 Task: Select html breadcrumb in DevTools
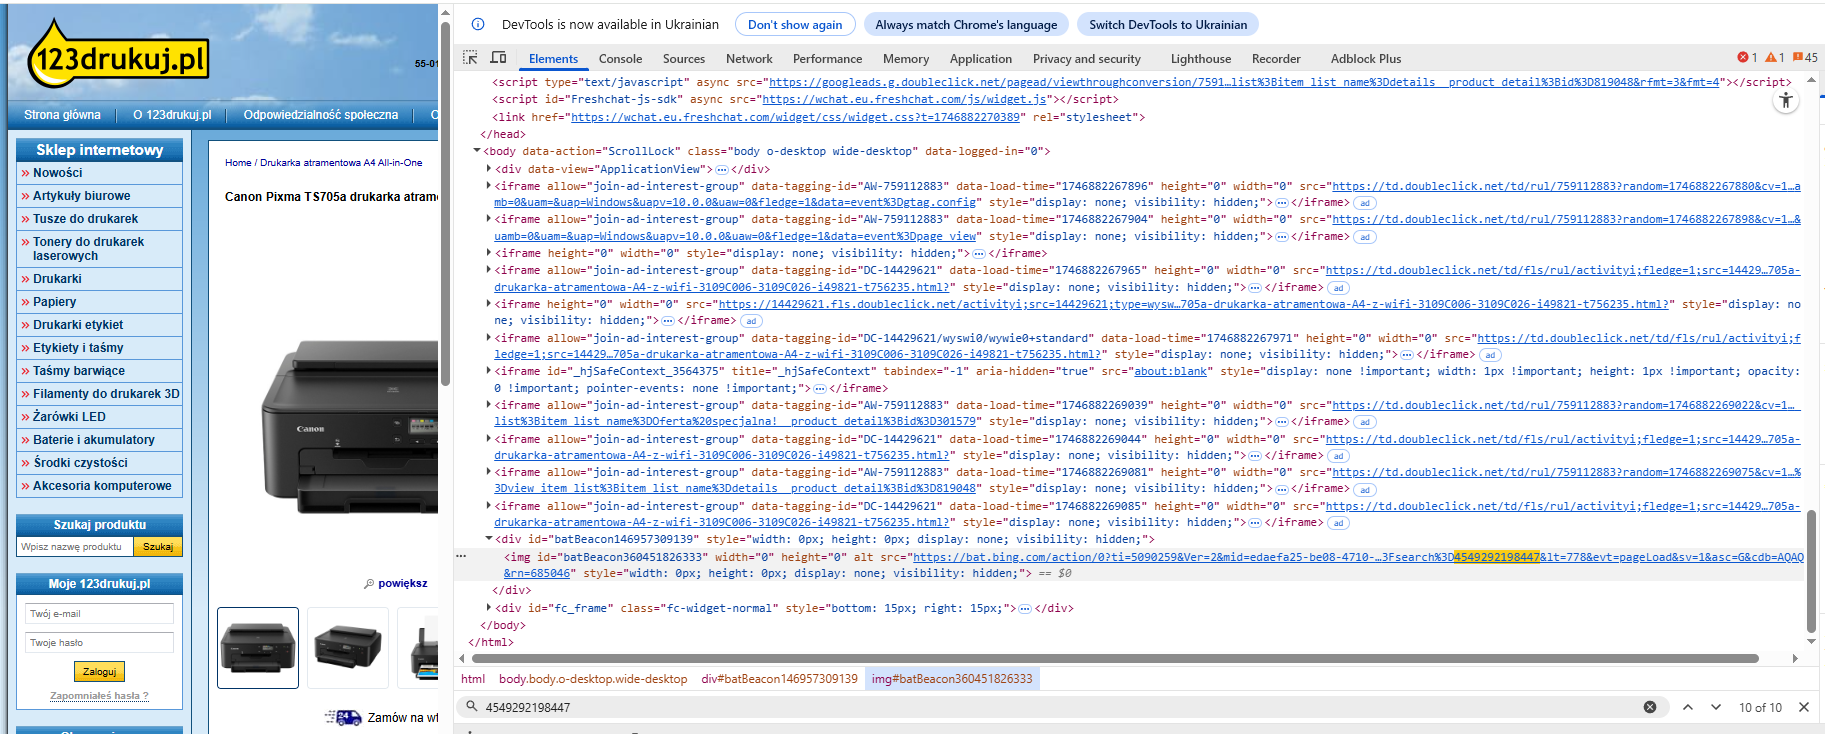pos(473,679)
